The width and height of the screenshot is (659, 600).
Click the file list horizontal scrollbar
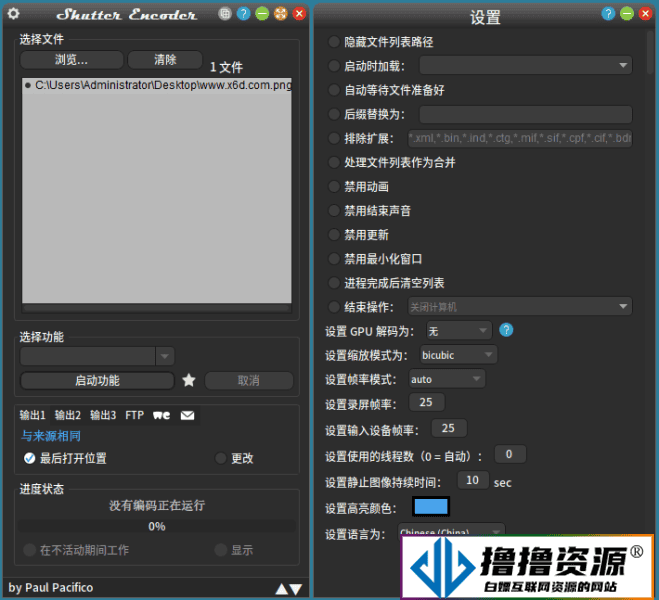156,308
